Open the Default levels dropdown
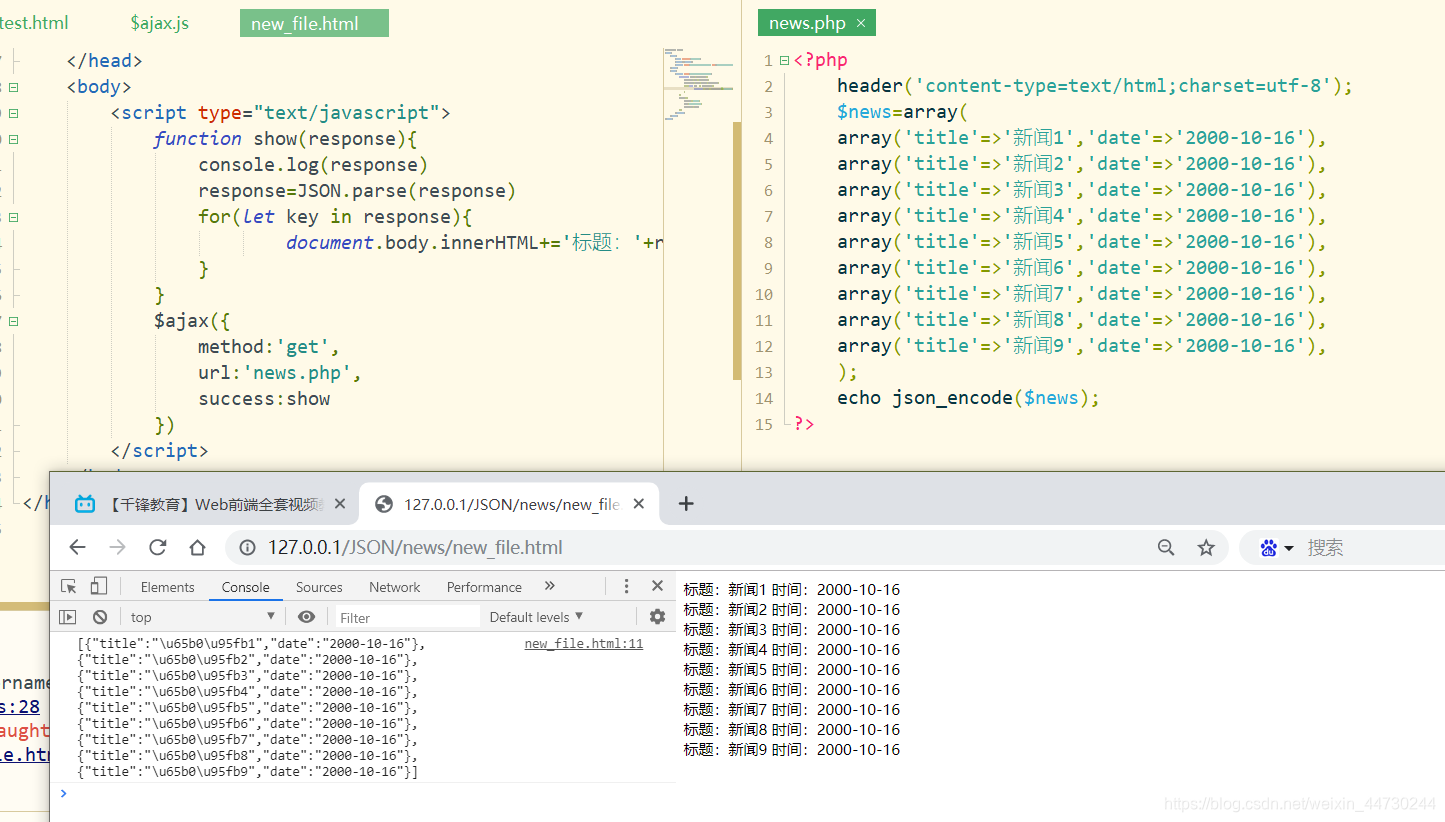 (x=536, y=617)
